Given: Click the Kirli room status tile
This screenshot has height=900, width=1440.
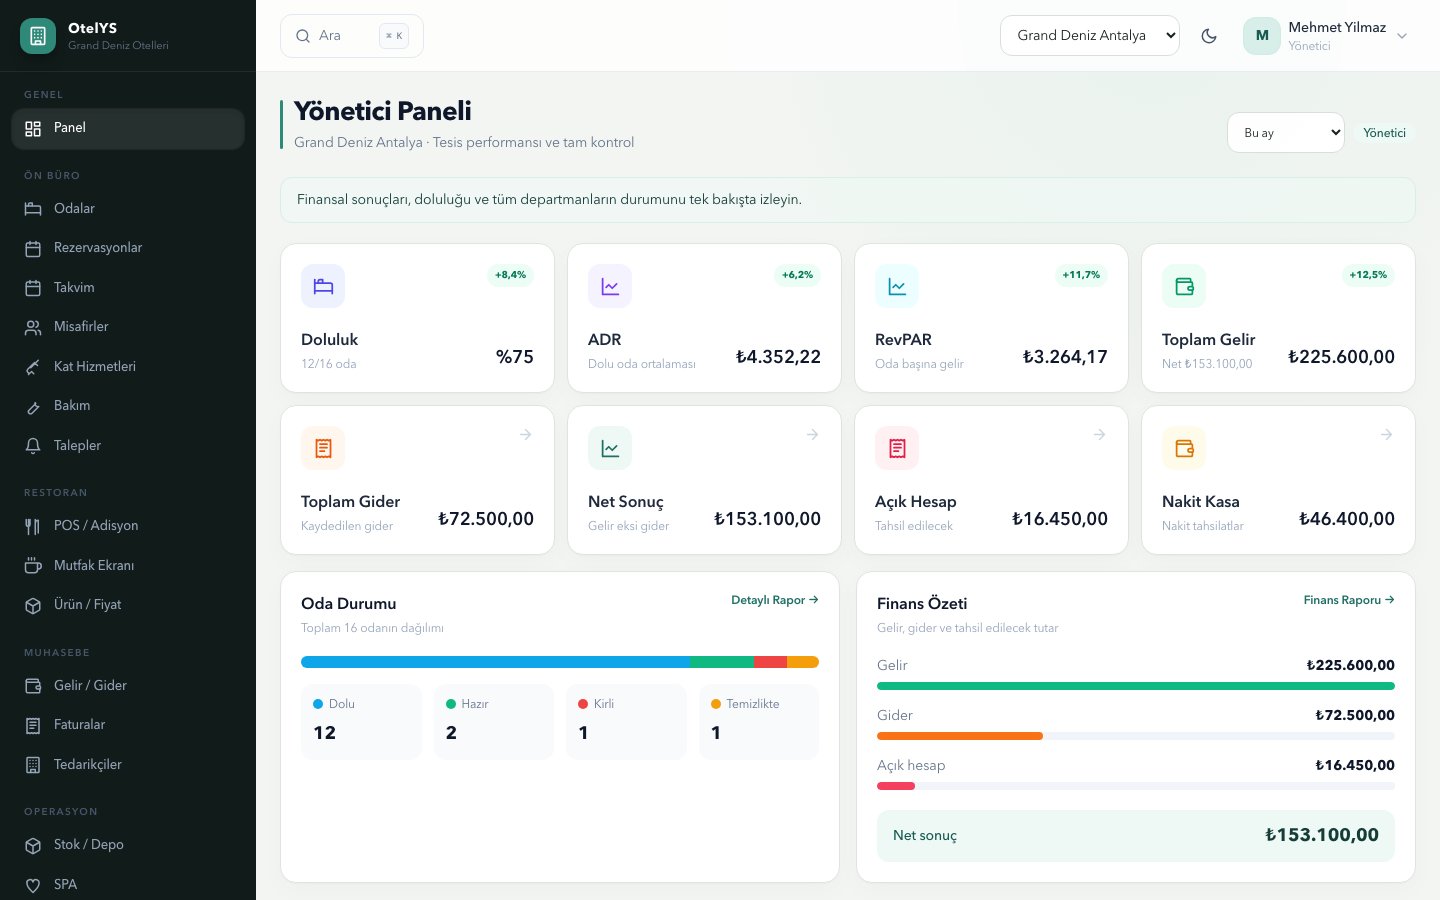Looking at the screenshot, I should tap(626, 722).
